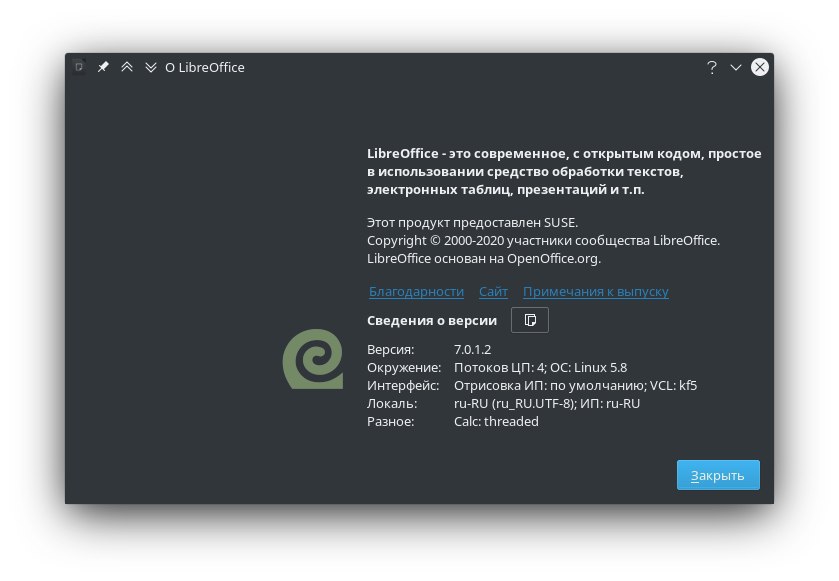Open Примечания к выпуску link
Screen dimensions: 839x581
coord(596,292)
